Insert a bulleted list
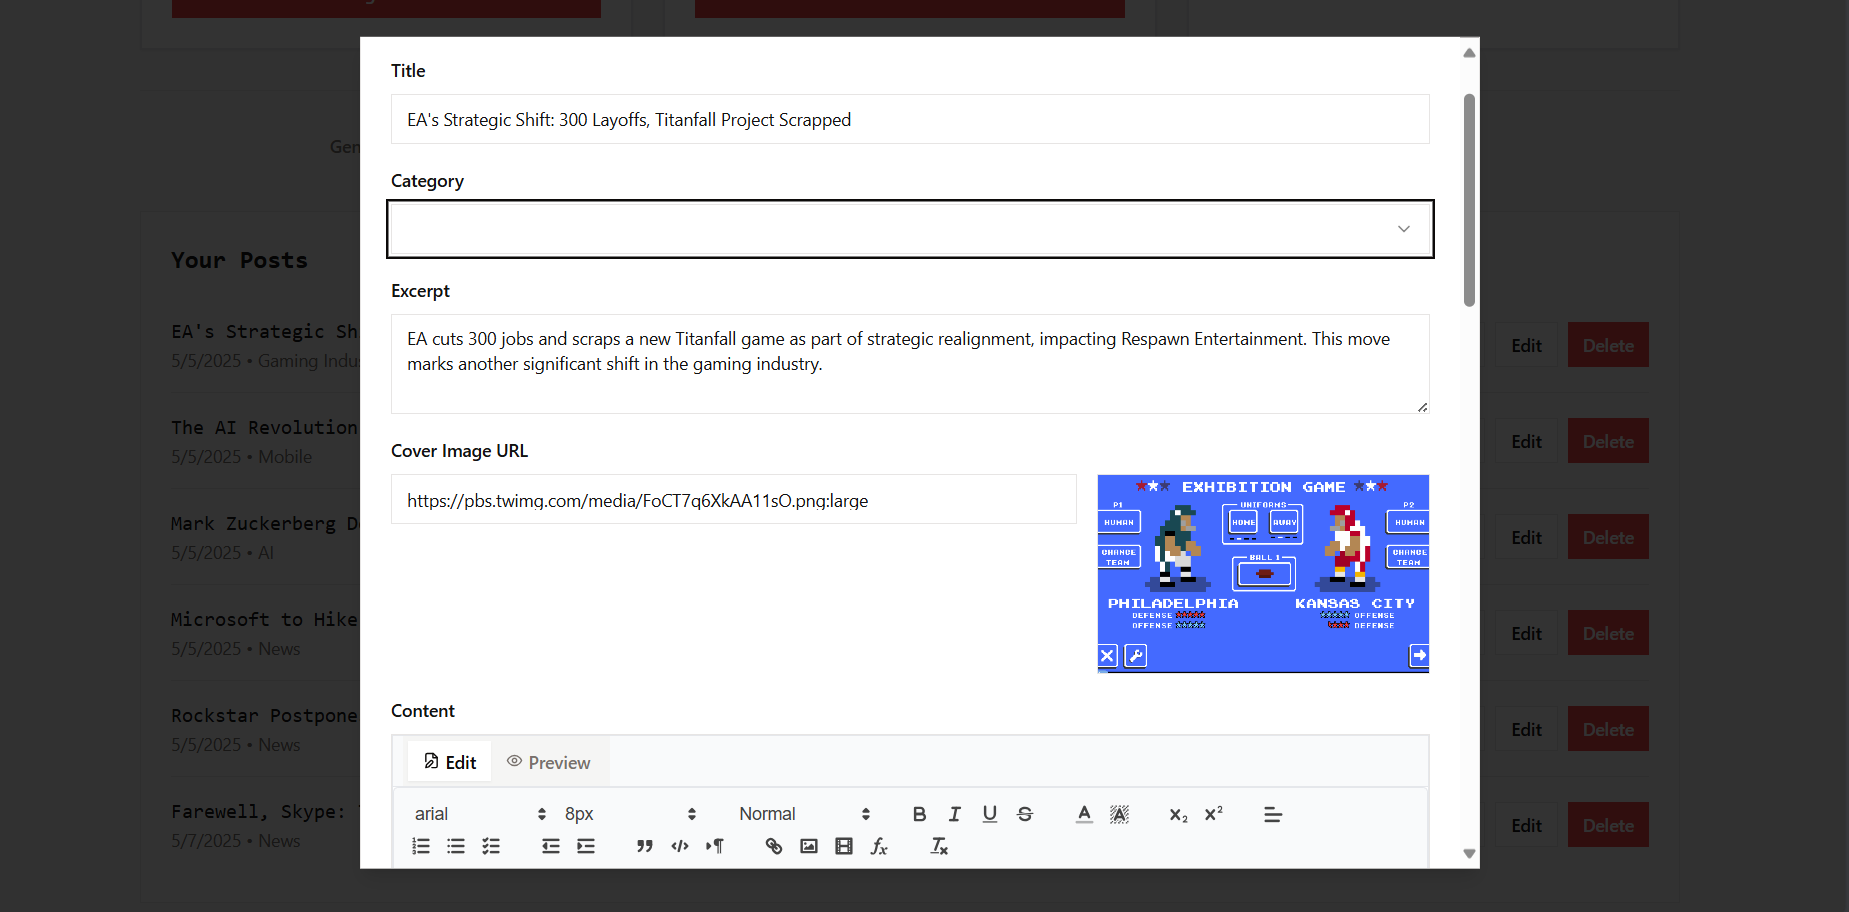 point(456,846)
